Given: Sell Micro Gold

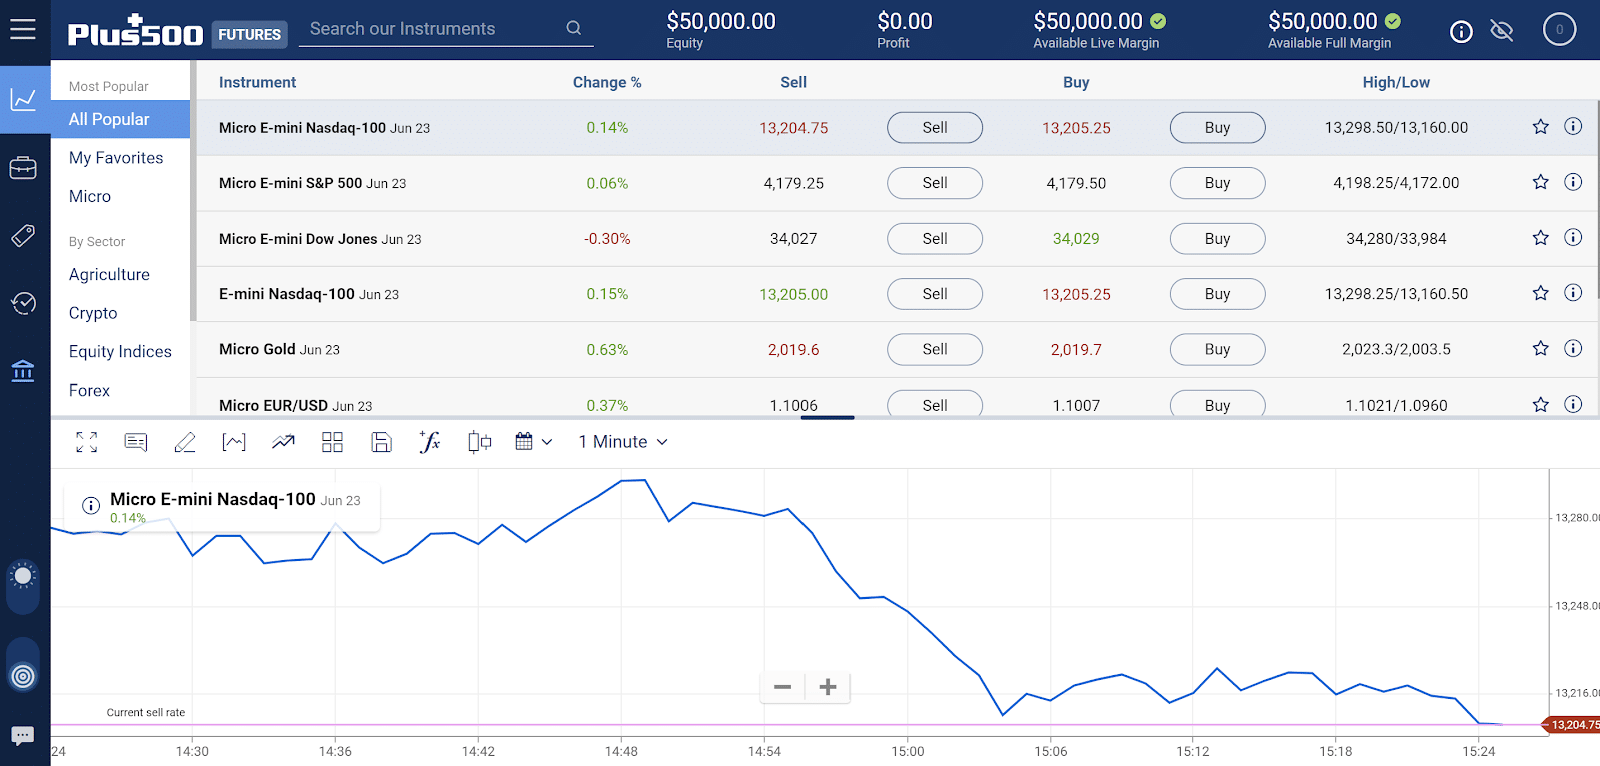Looking at the screenshot, I should pos(935,349).
